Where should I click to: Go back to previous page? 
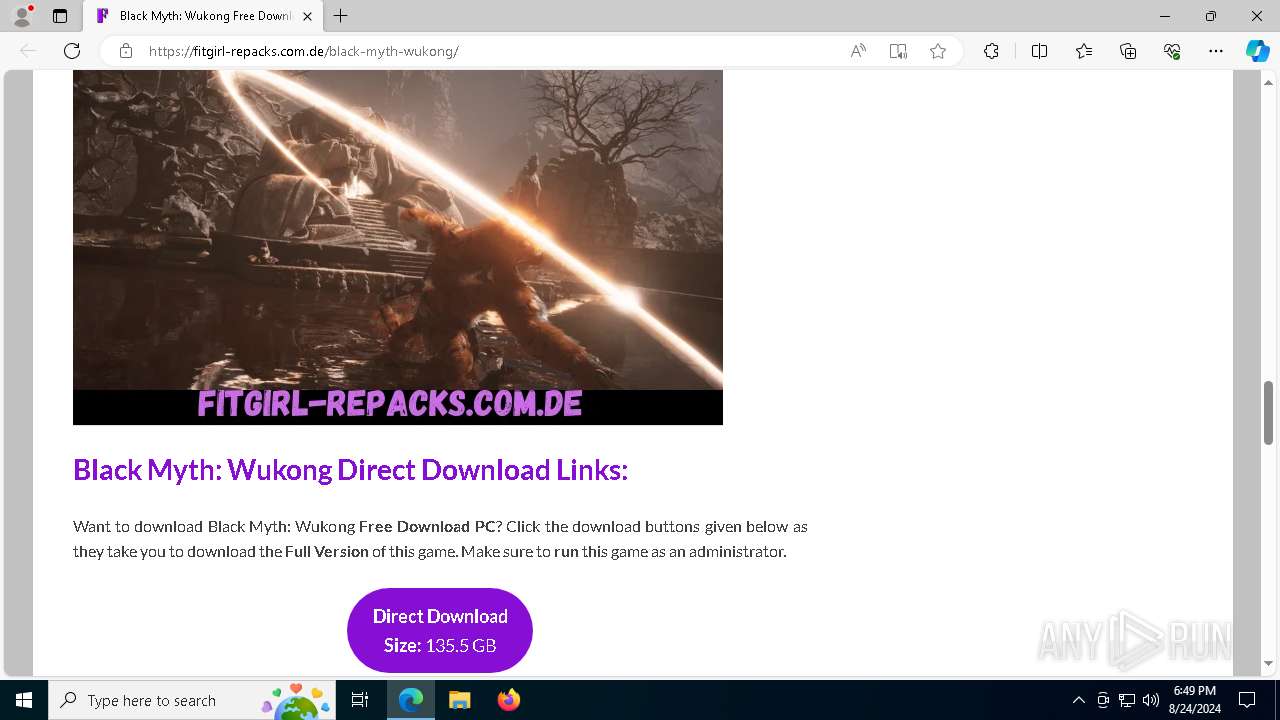point(28,51)
